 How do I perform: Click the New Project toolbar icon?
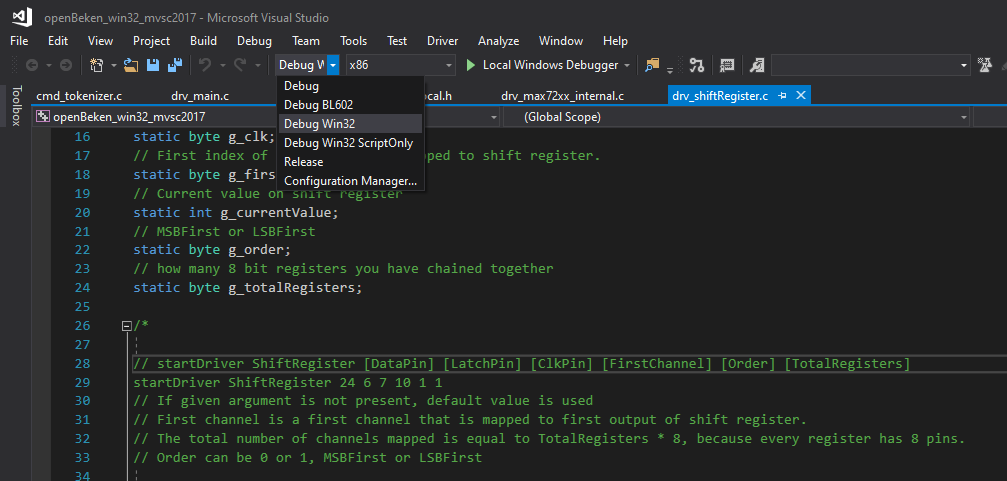[97, 65]
